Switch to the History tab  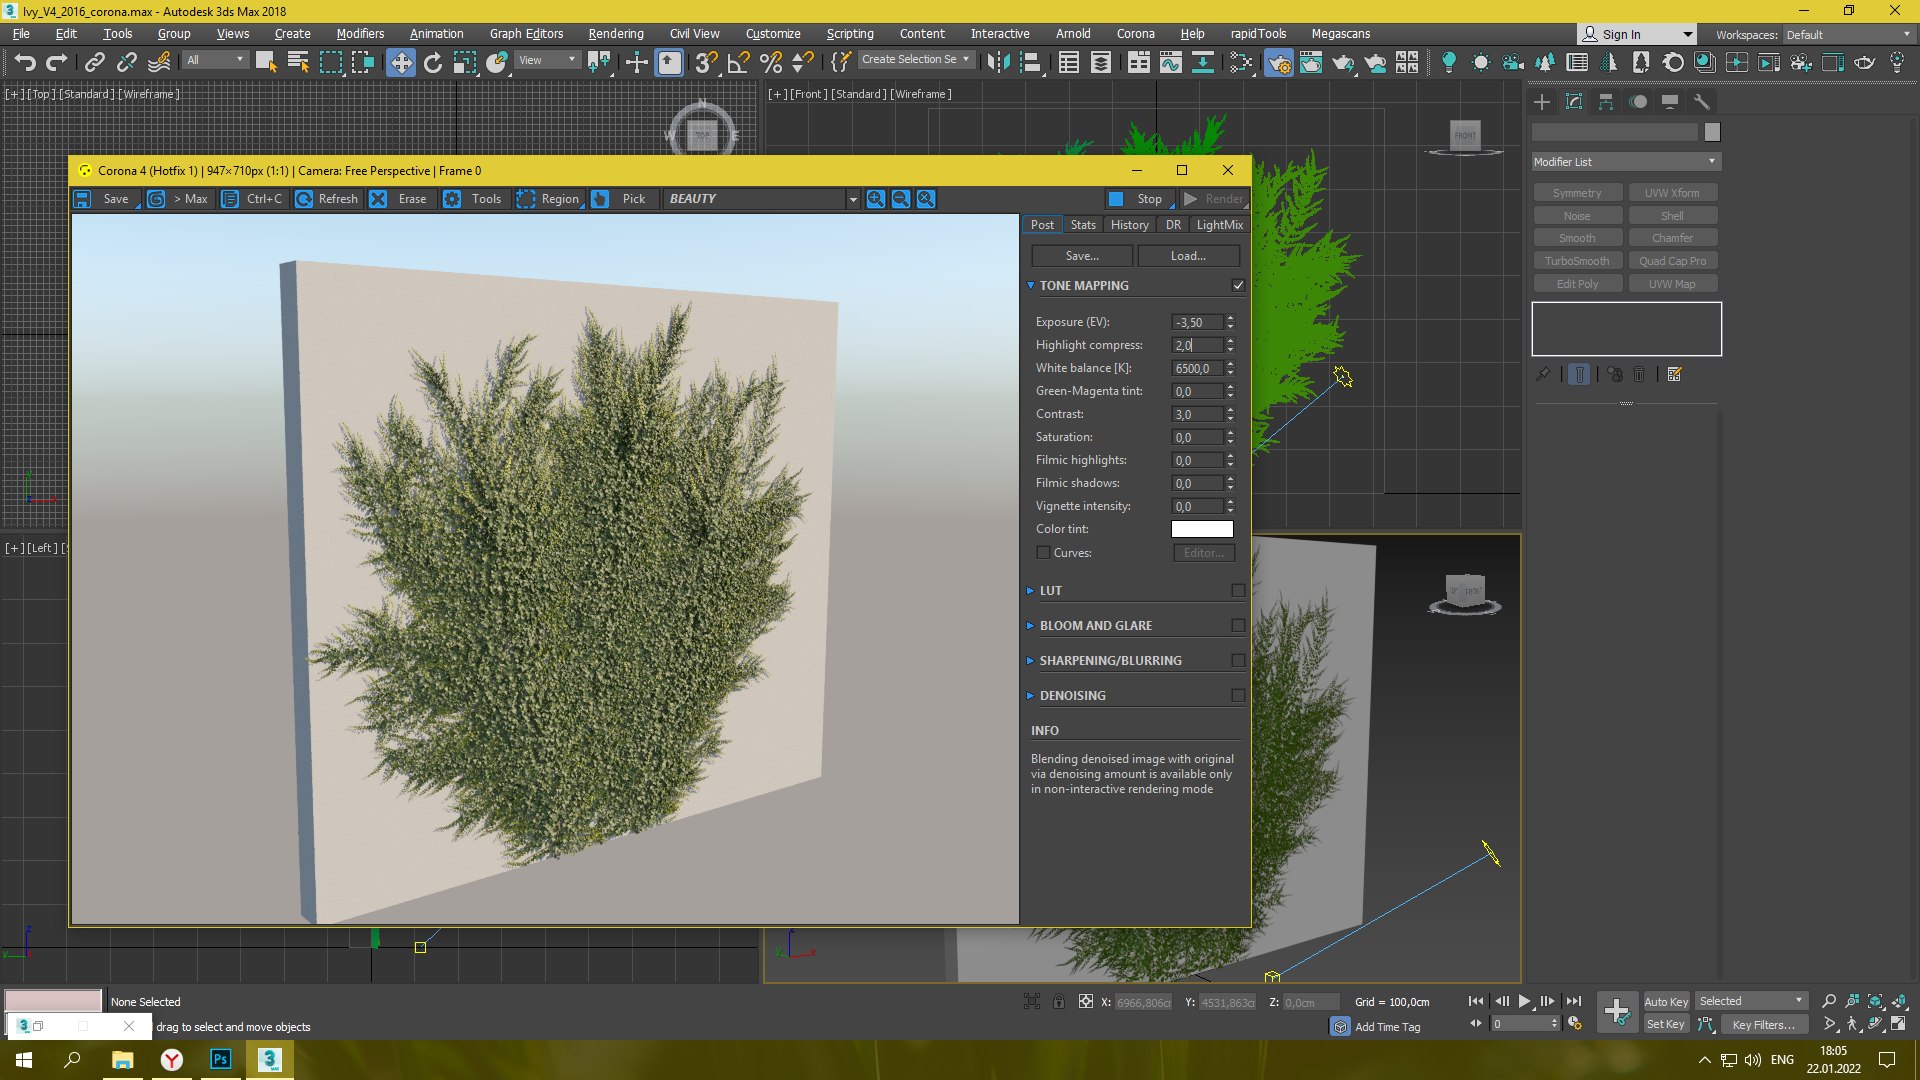[x=1130, y=225]
